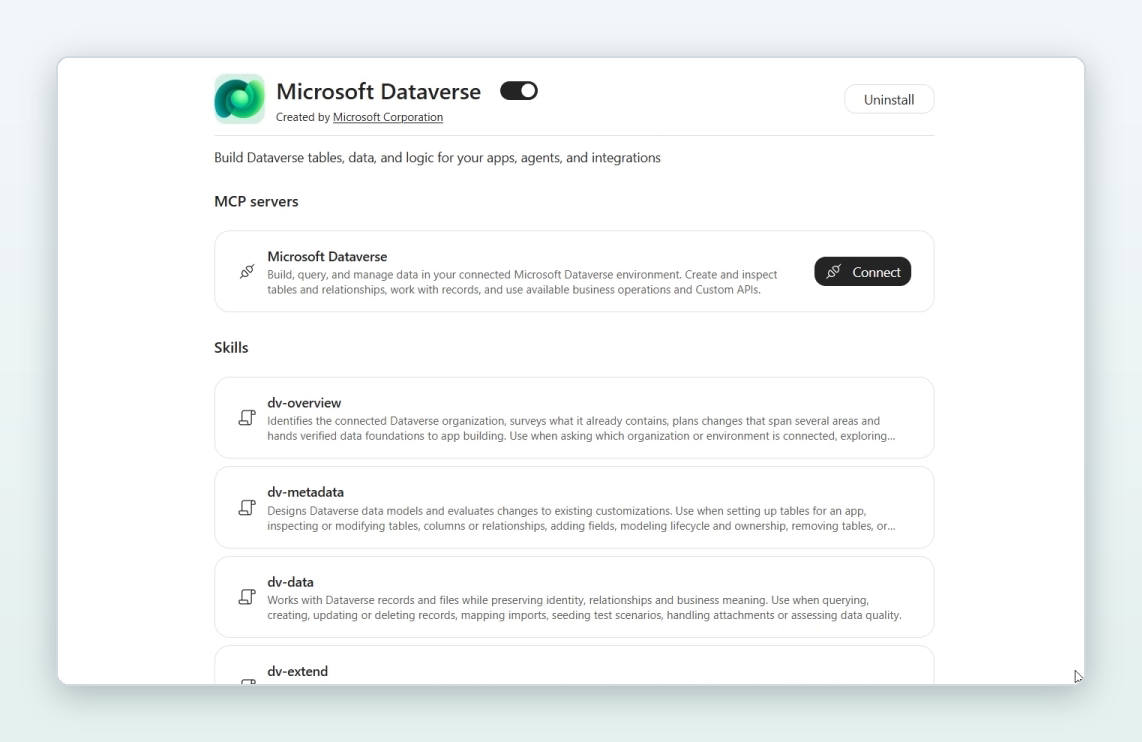Click the scroll icon next to dv-overview

coord(247,418)
